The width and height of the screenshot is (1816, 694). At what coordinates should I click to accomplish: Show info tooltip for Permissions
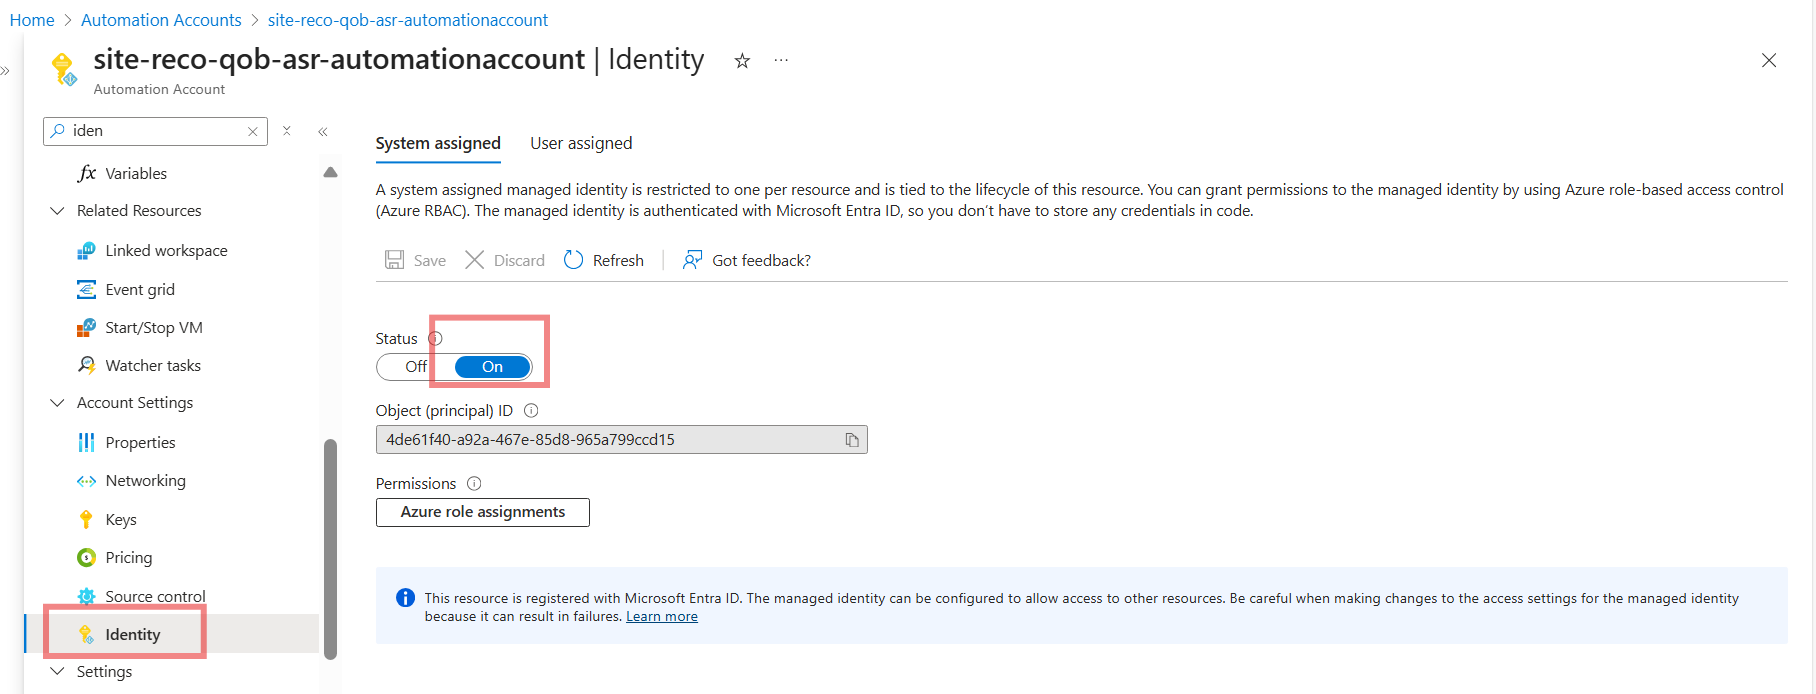474,483
